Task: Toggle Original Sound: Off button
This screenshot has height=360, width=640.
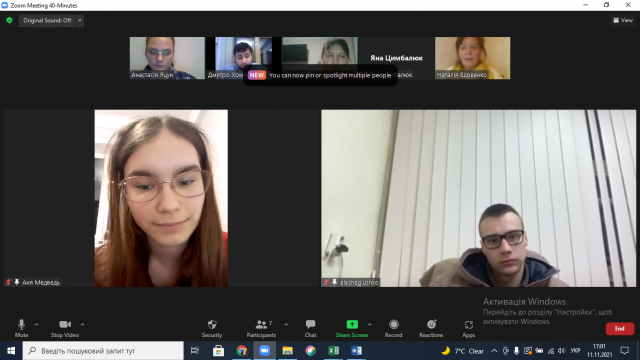Action: (x=47, y=20)
